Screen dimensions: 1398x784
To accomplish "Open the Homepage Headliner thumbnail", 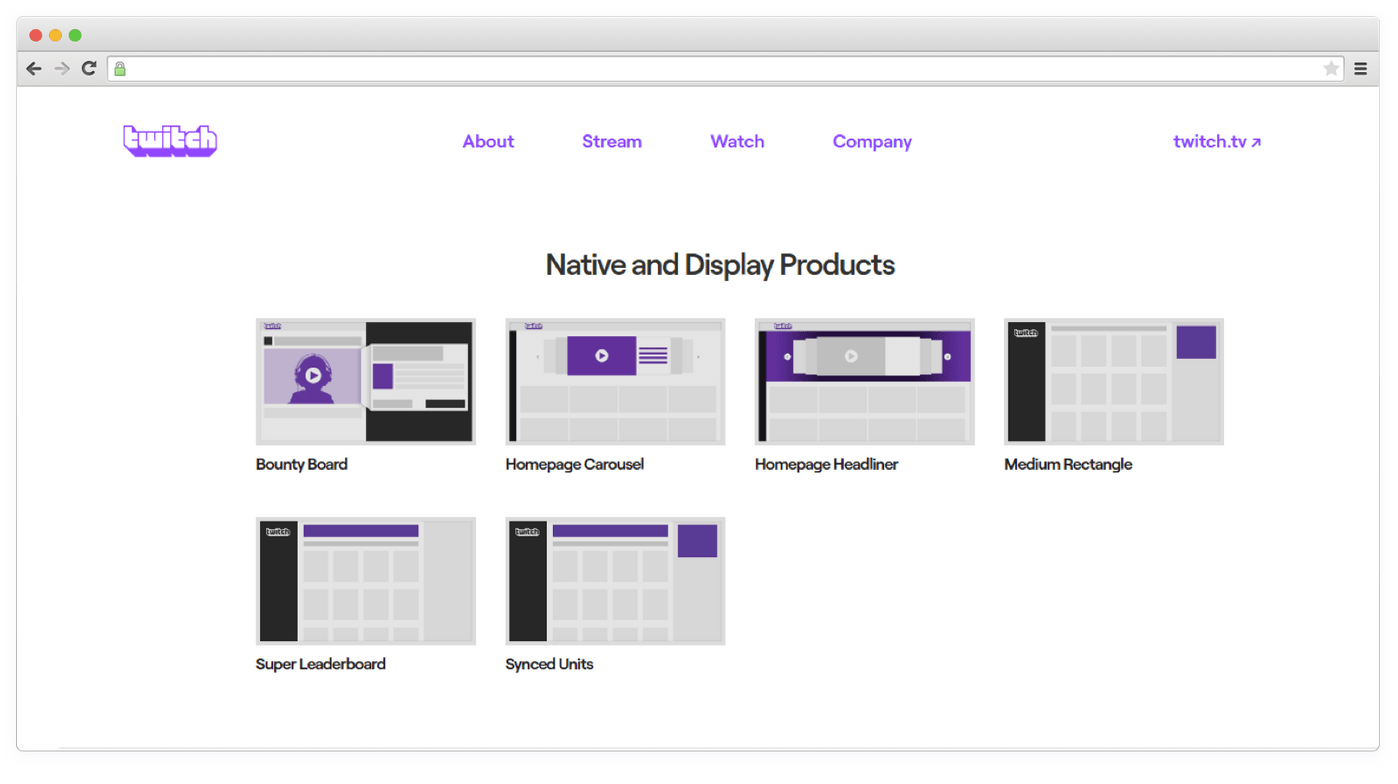I will tap(865, 382).
